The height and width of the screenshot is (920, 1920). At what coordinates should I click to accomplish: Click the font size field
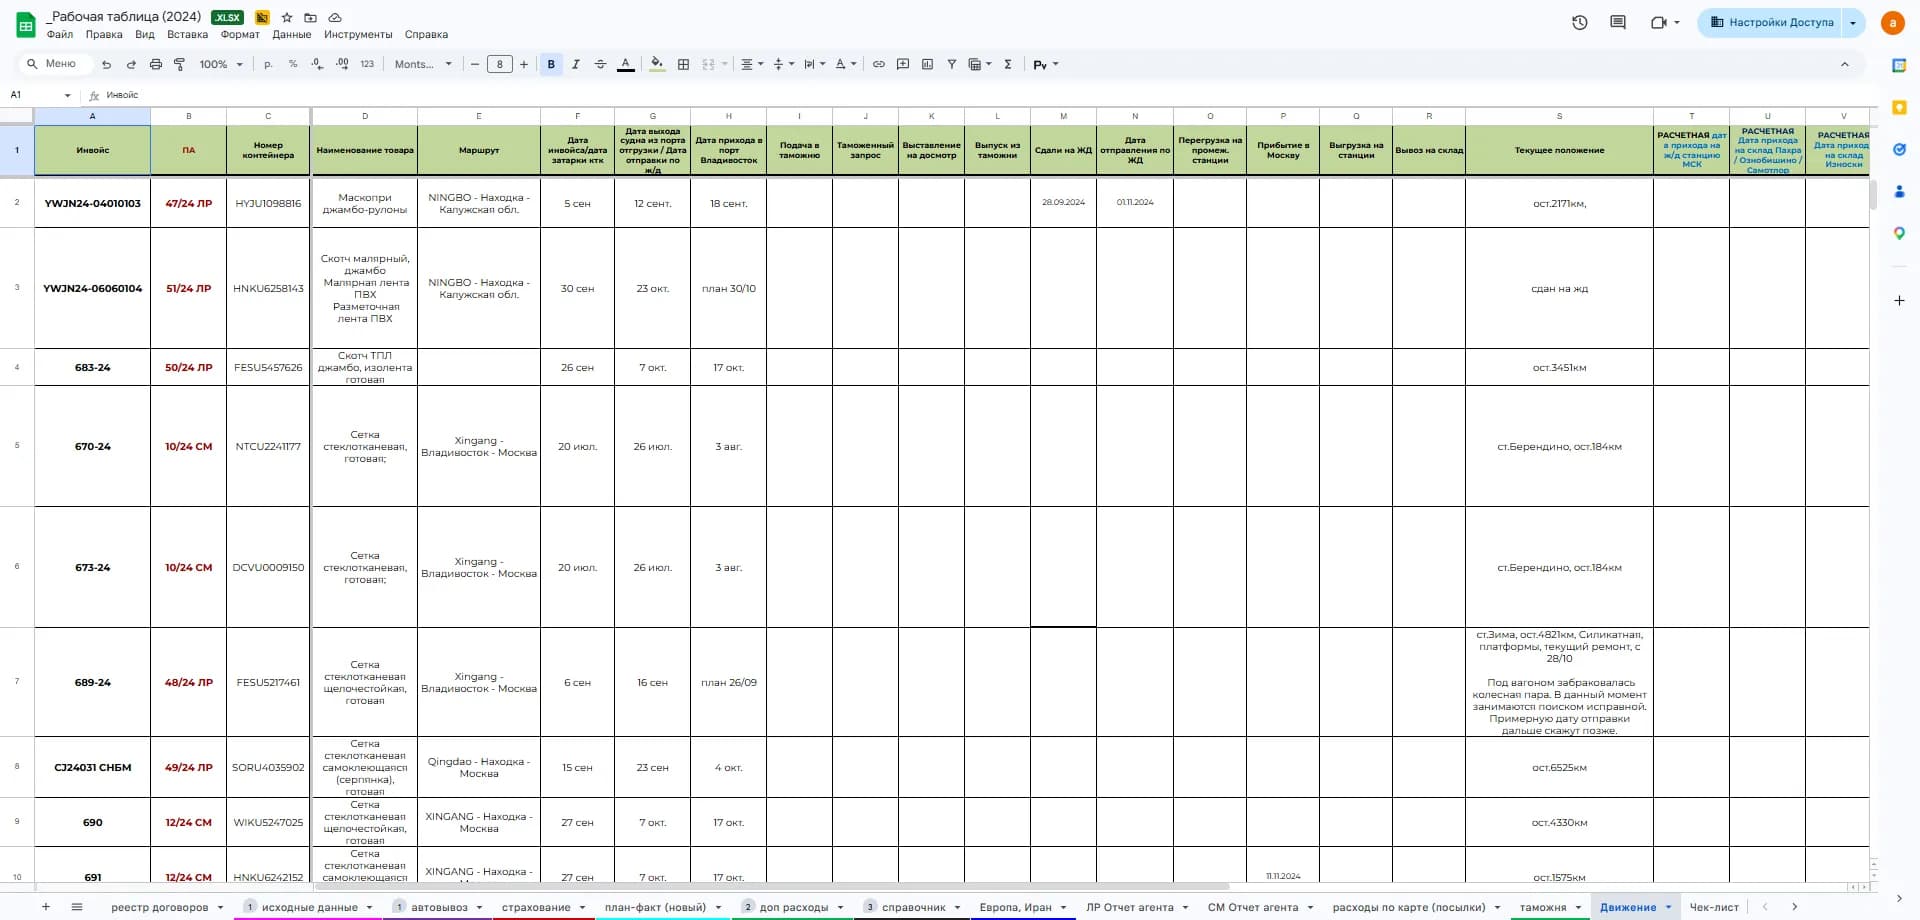500,64
